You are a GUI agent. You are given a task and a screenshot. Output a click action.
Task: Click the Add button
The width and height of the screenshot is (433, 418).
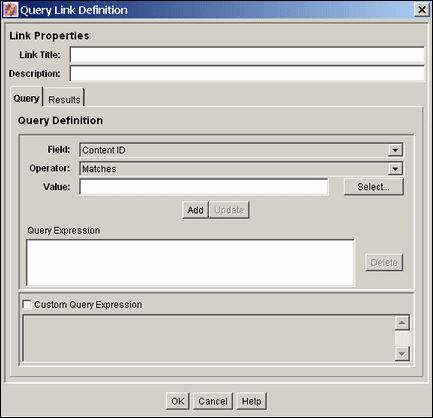pos(195,210)
